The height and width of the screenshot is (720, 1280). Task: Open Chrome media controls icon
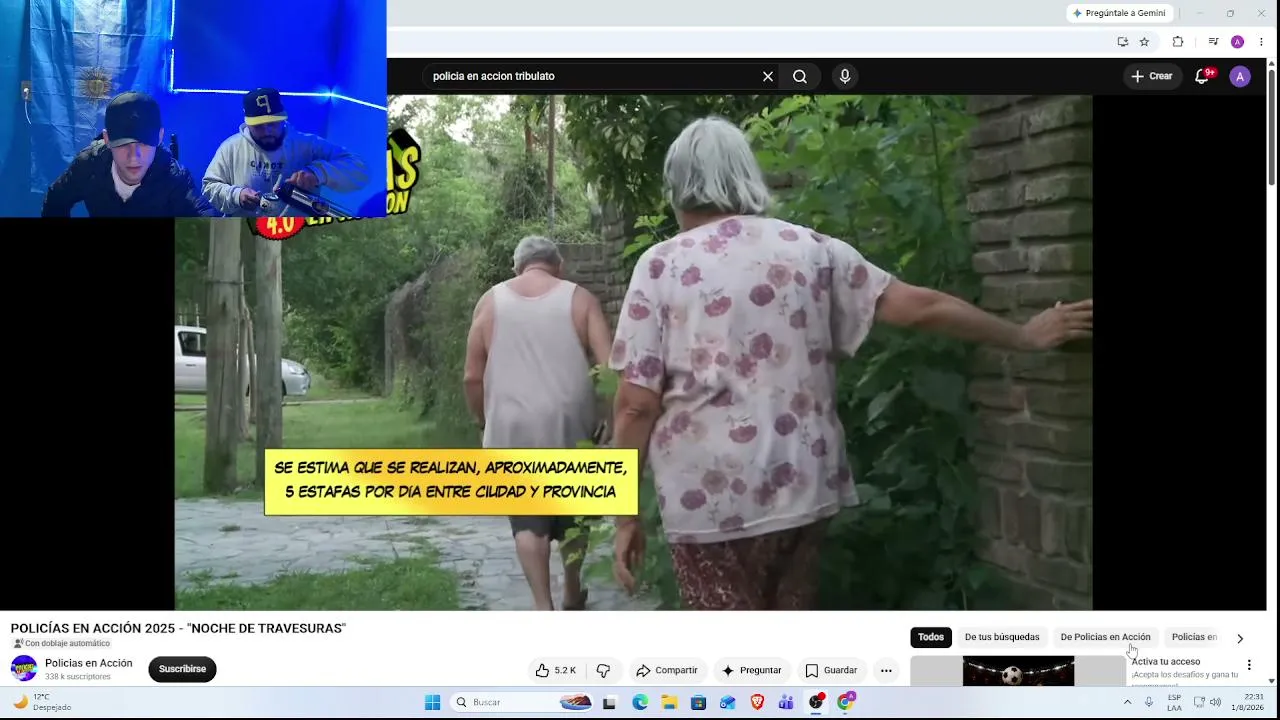tap(1213, 42)
